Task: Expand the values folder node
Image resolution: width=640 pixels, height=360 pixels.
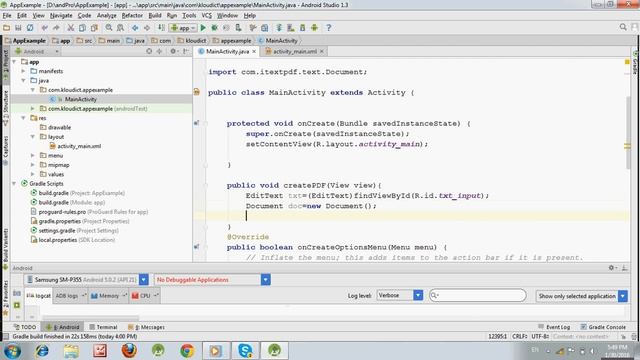Action: (33, 174)
